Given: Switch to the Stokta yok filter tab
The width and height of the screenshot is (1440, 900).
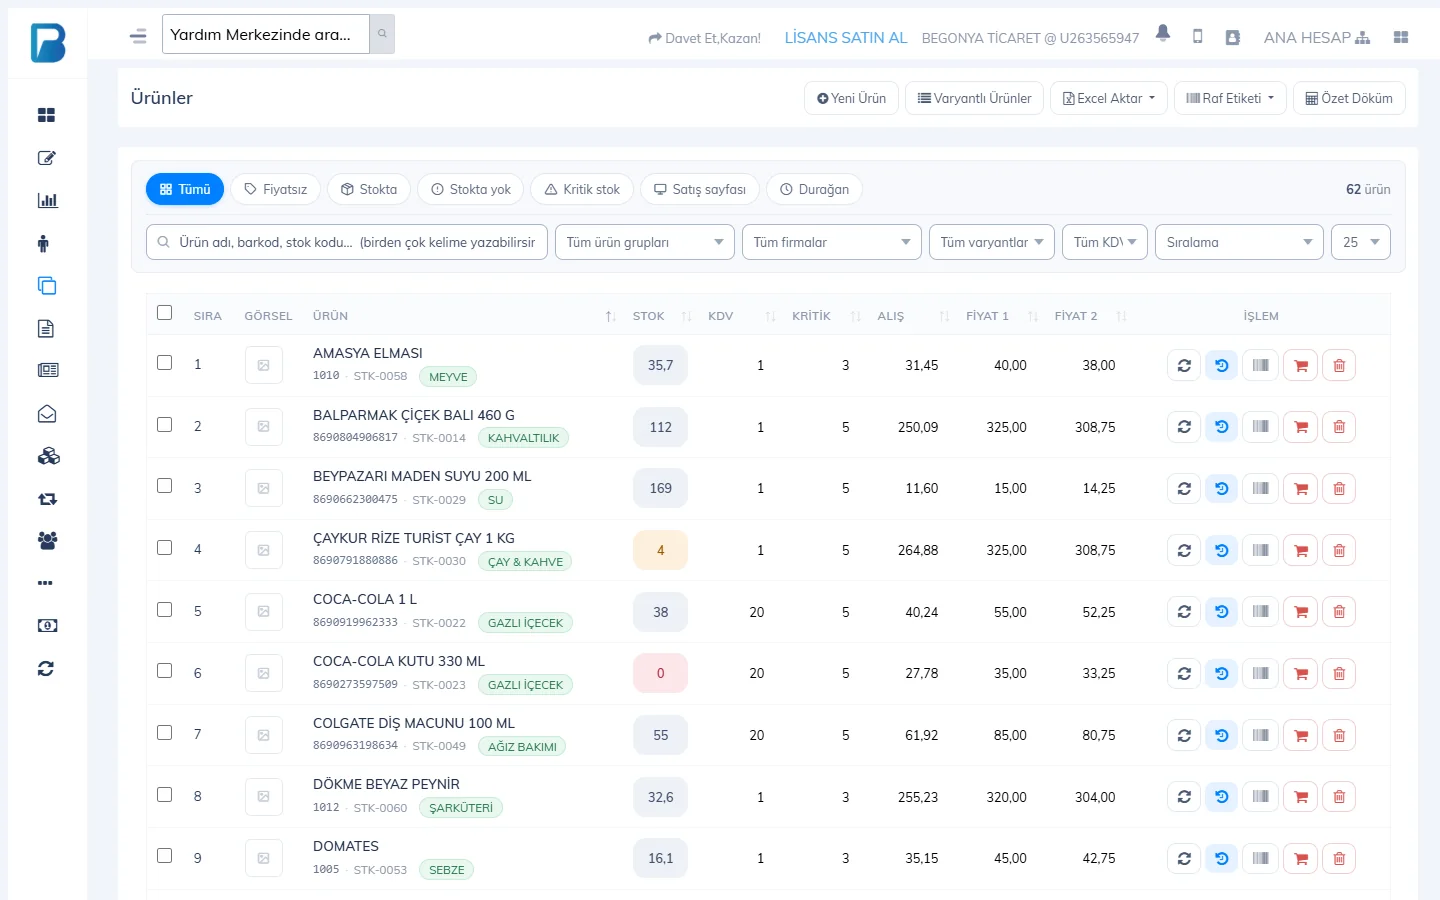Looking at the screenshot, I should click(470, 189).
